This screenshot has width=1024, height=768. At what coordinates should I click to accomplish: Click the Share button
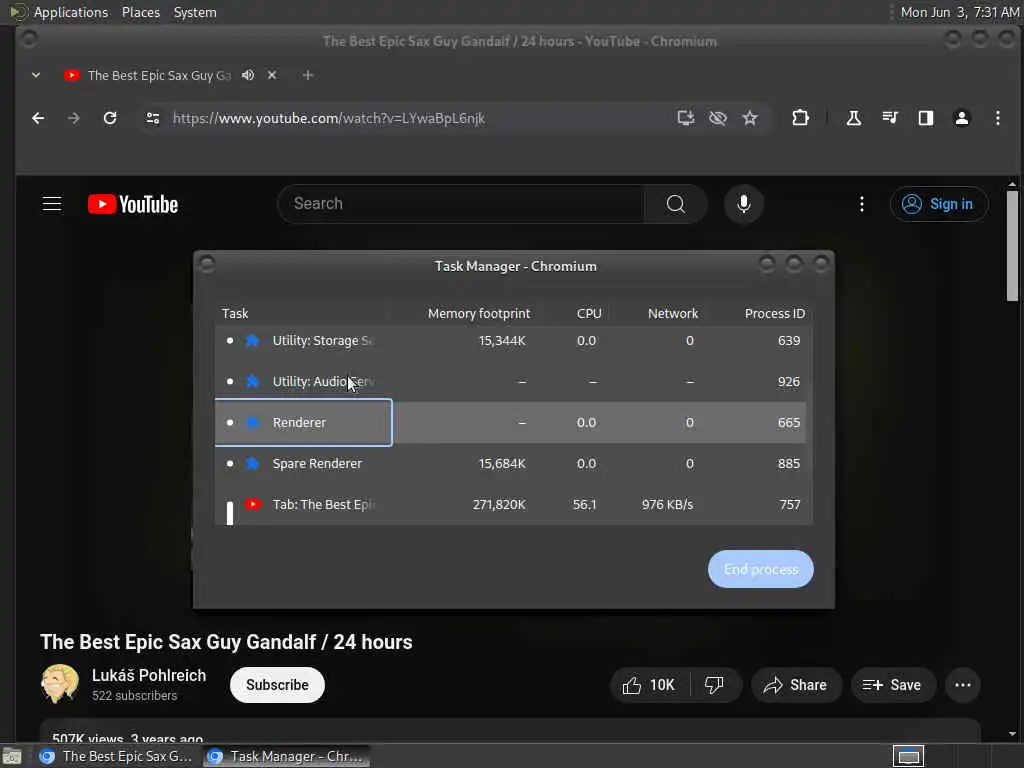(795, 685)
